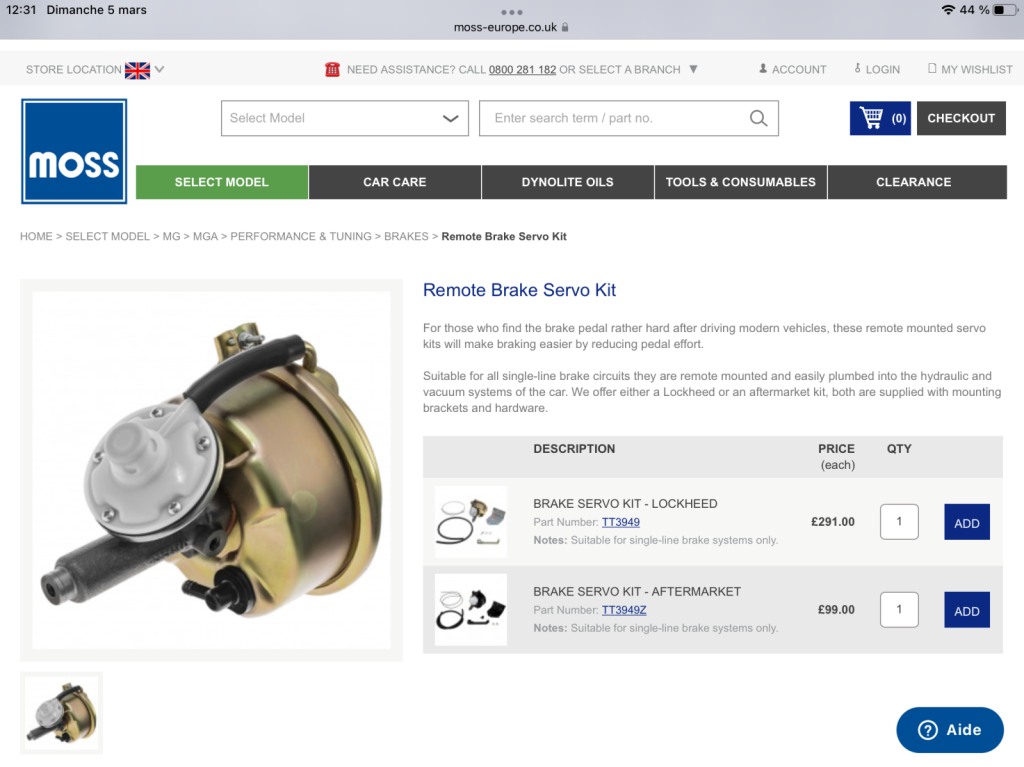Open the Account page
Screen dimensions: 1024x767
pos(792,69)
